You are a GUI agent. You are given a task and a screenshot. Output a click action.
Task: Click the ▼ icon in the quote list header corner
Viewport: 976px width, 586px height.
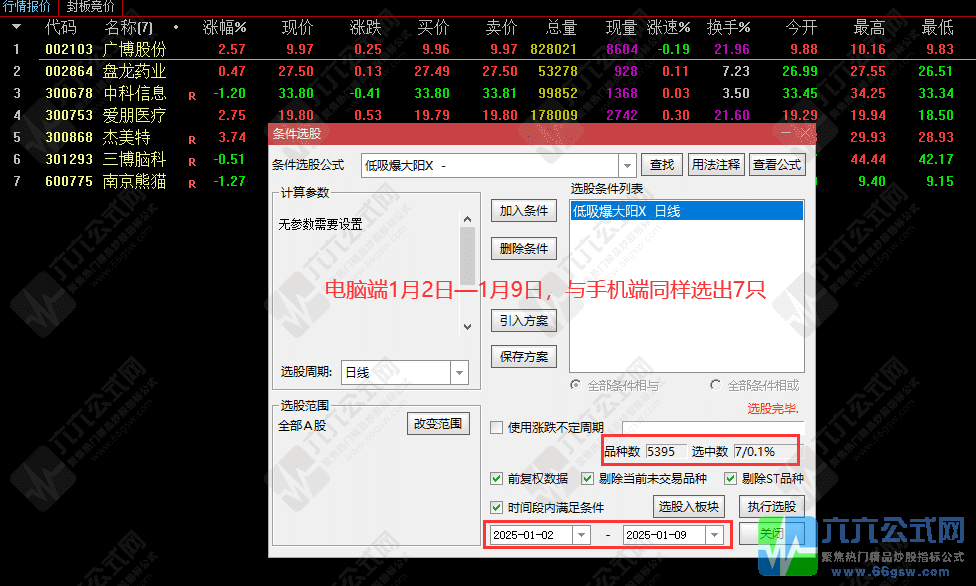pyautogui.click(x=14, y=27)
